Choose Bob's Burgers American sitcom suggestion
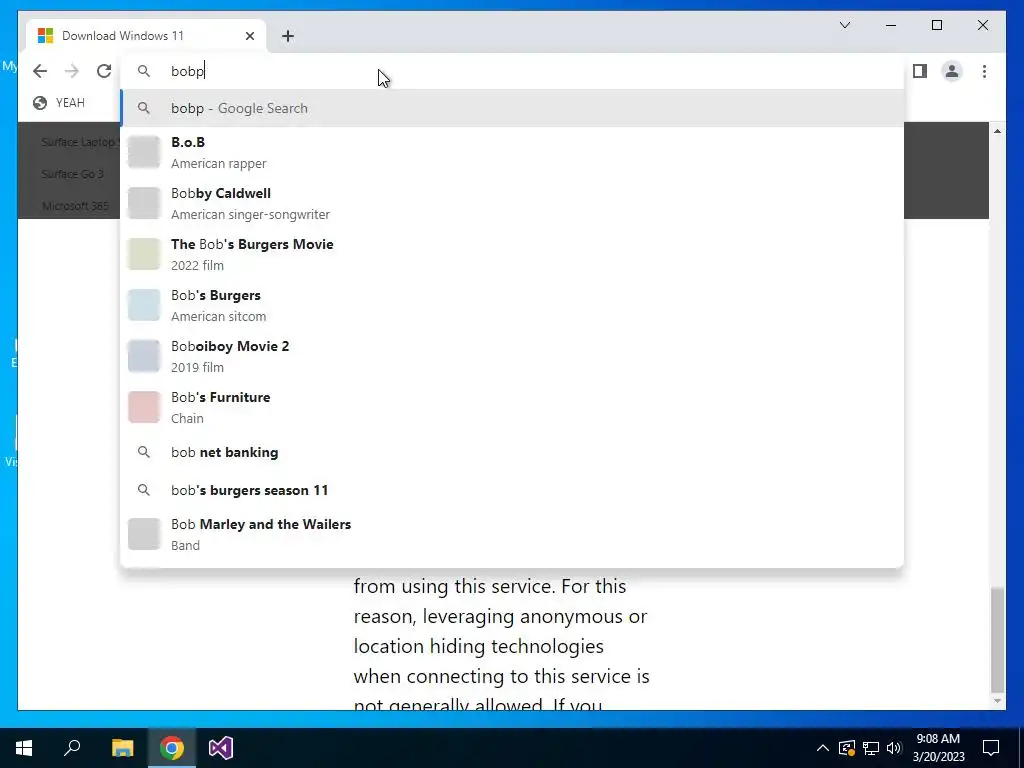This screenshot has width=1024, height=768. [x=513, y=305]
